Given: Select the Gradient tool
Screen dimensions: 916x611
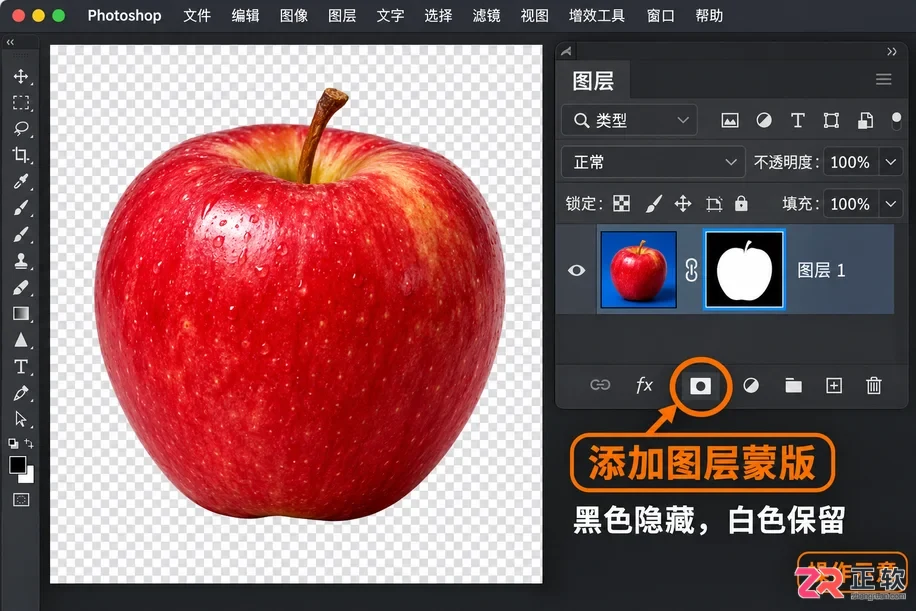Looking at the screenshot, I should click(21, 314).
